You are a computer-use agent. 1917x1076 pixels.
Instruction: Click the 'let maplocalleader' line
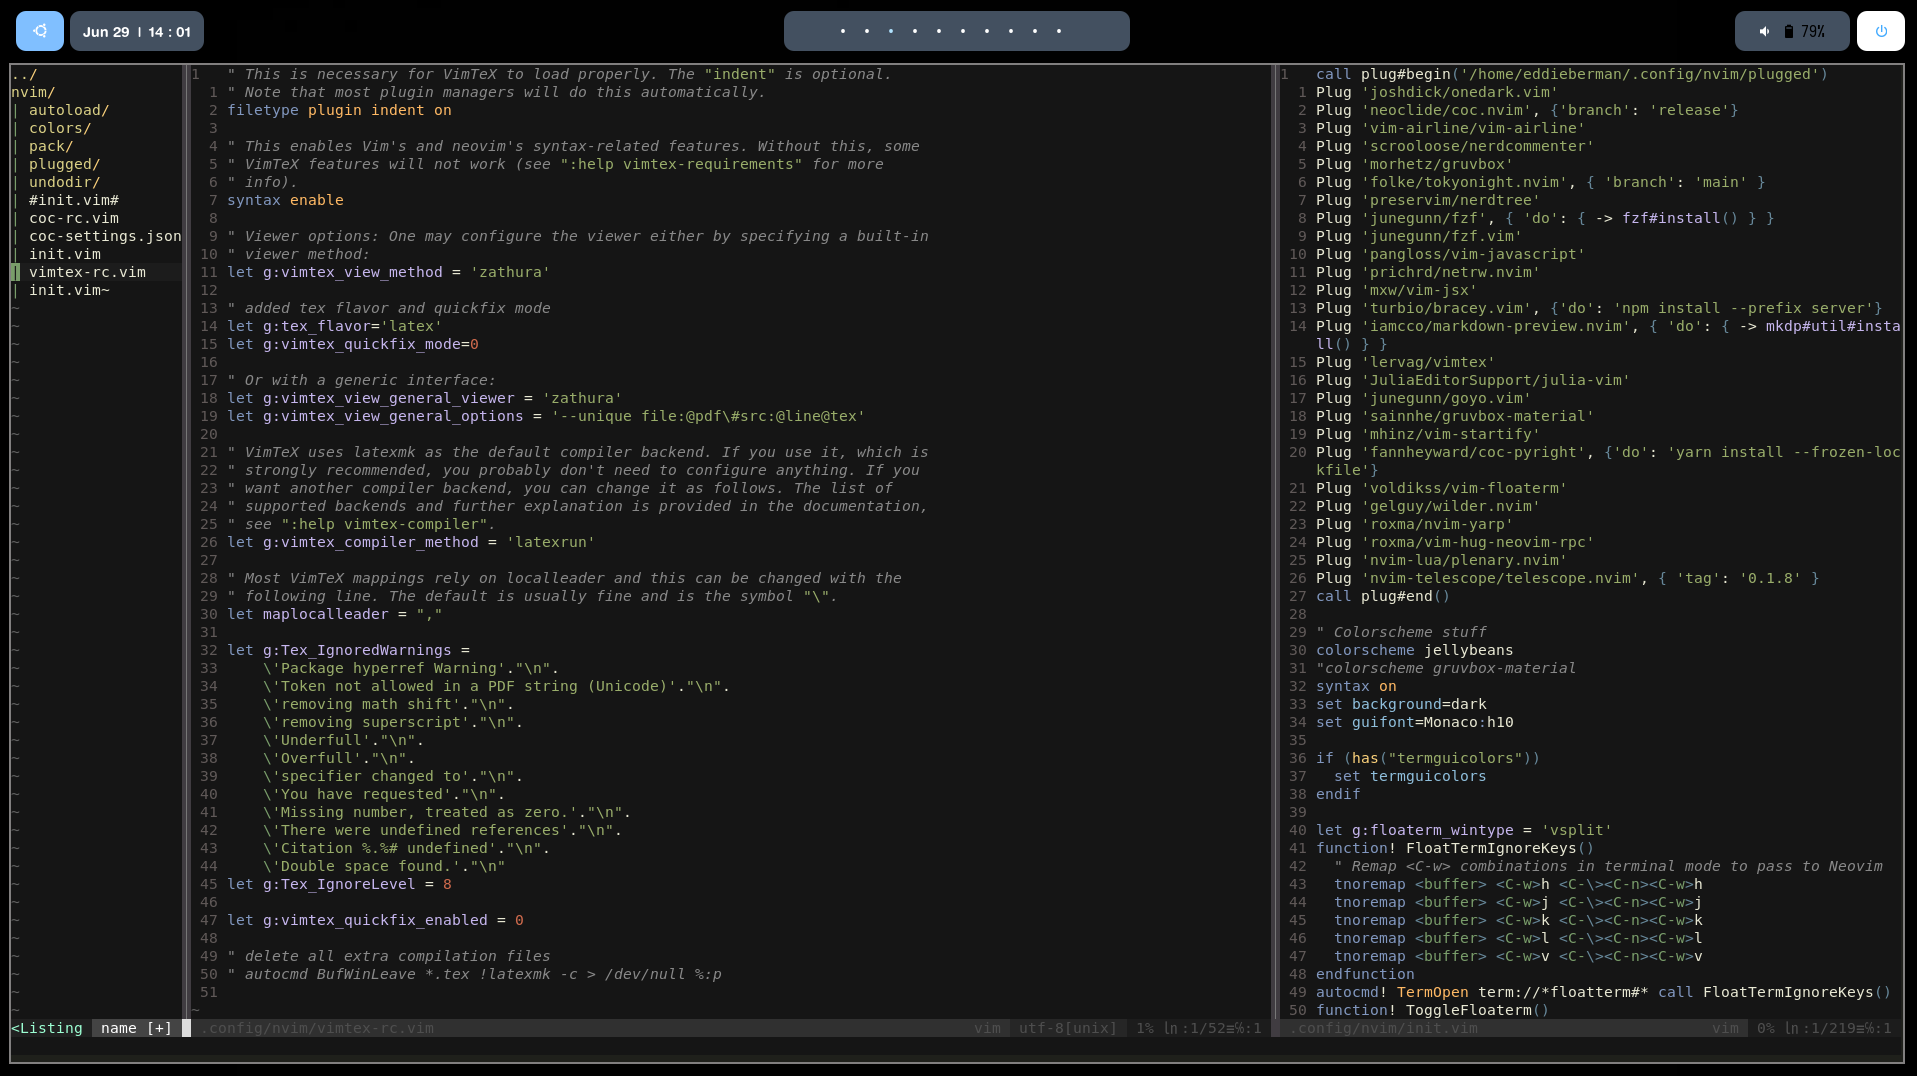click(x=334, y=614)
